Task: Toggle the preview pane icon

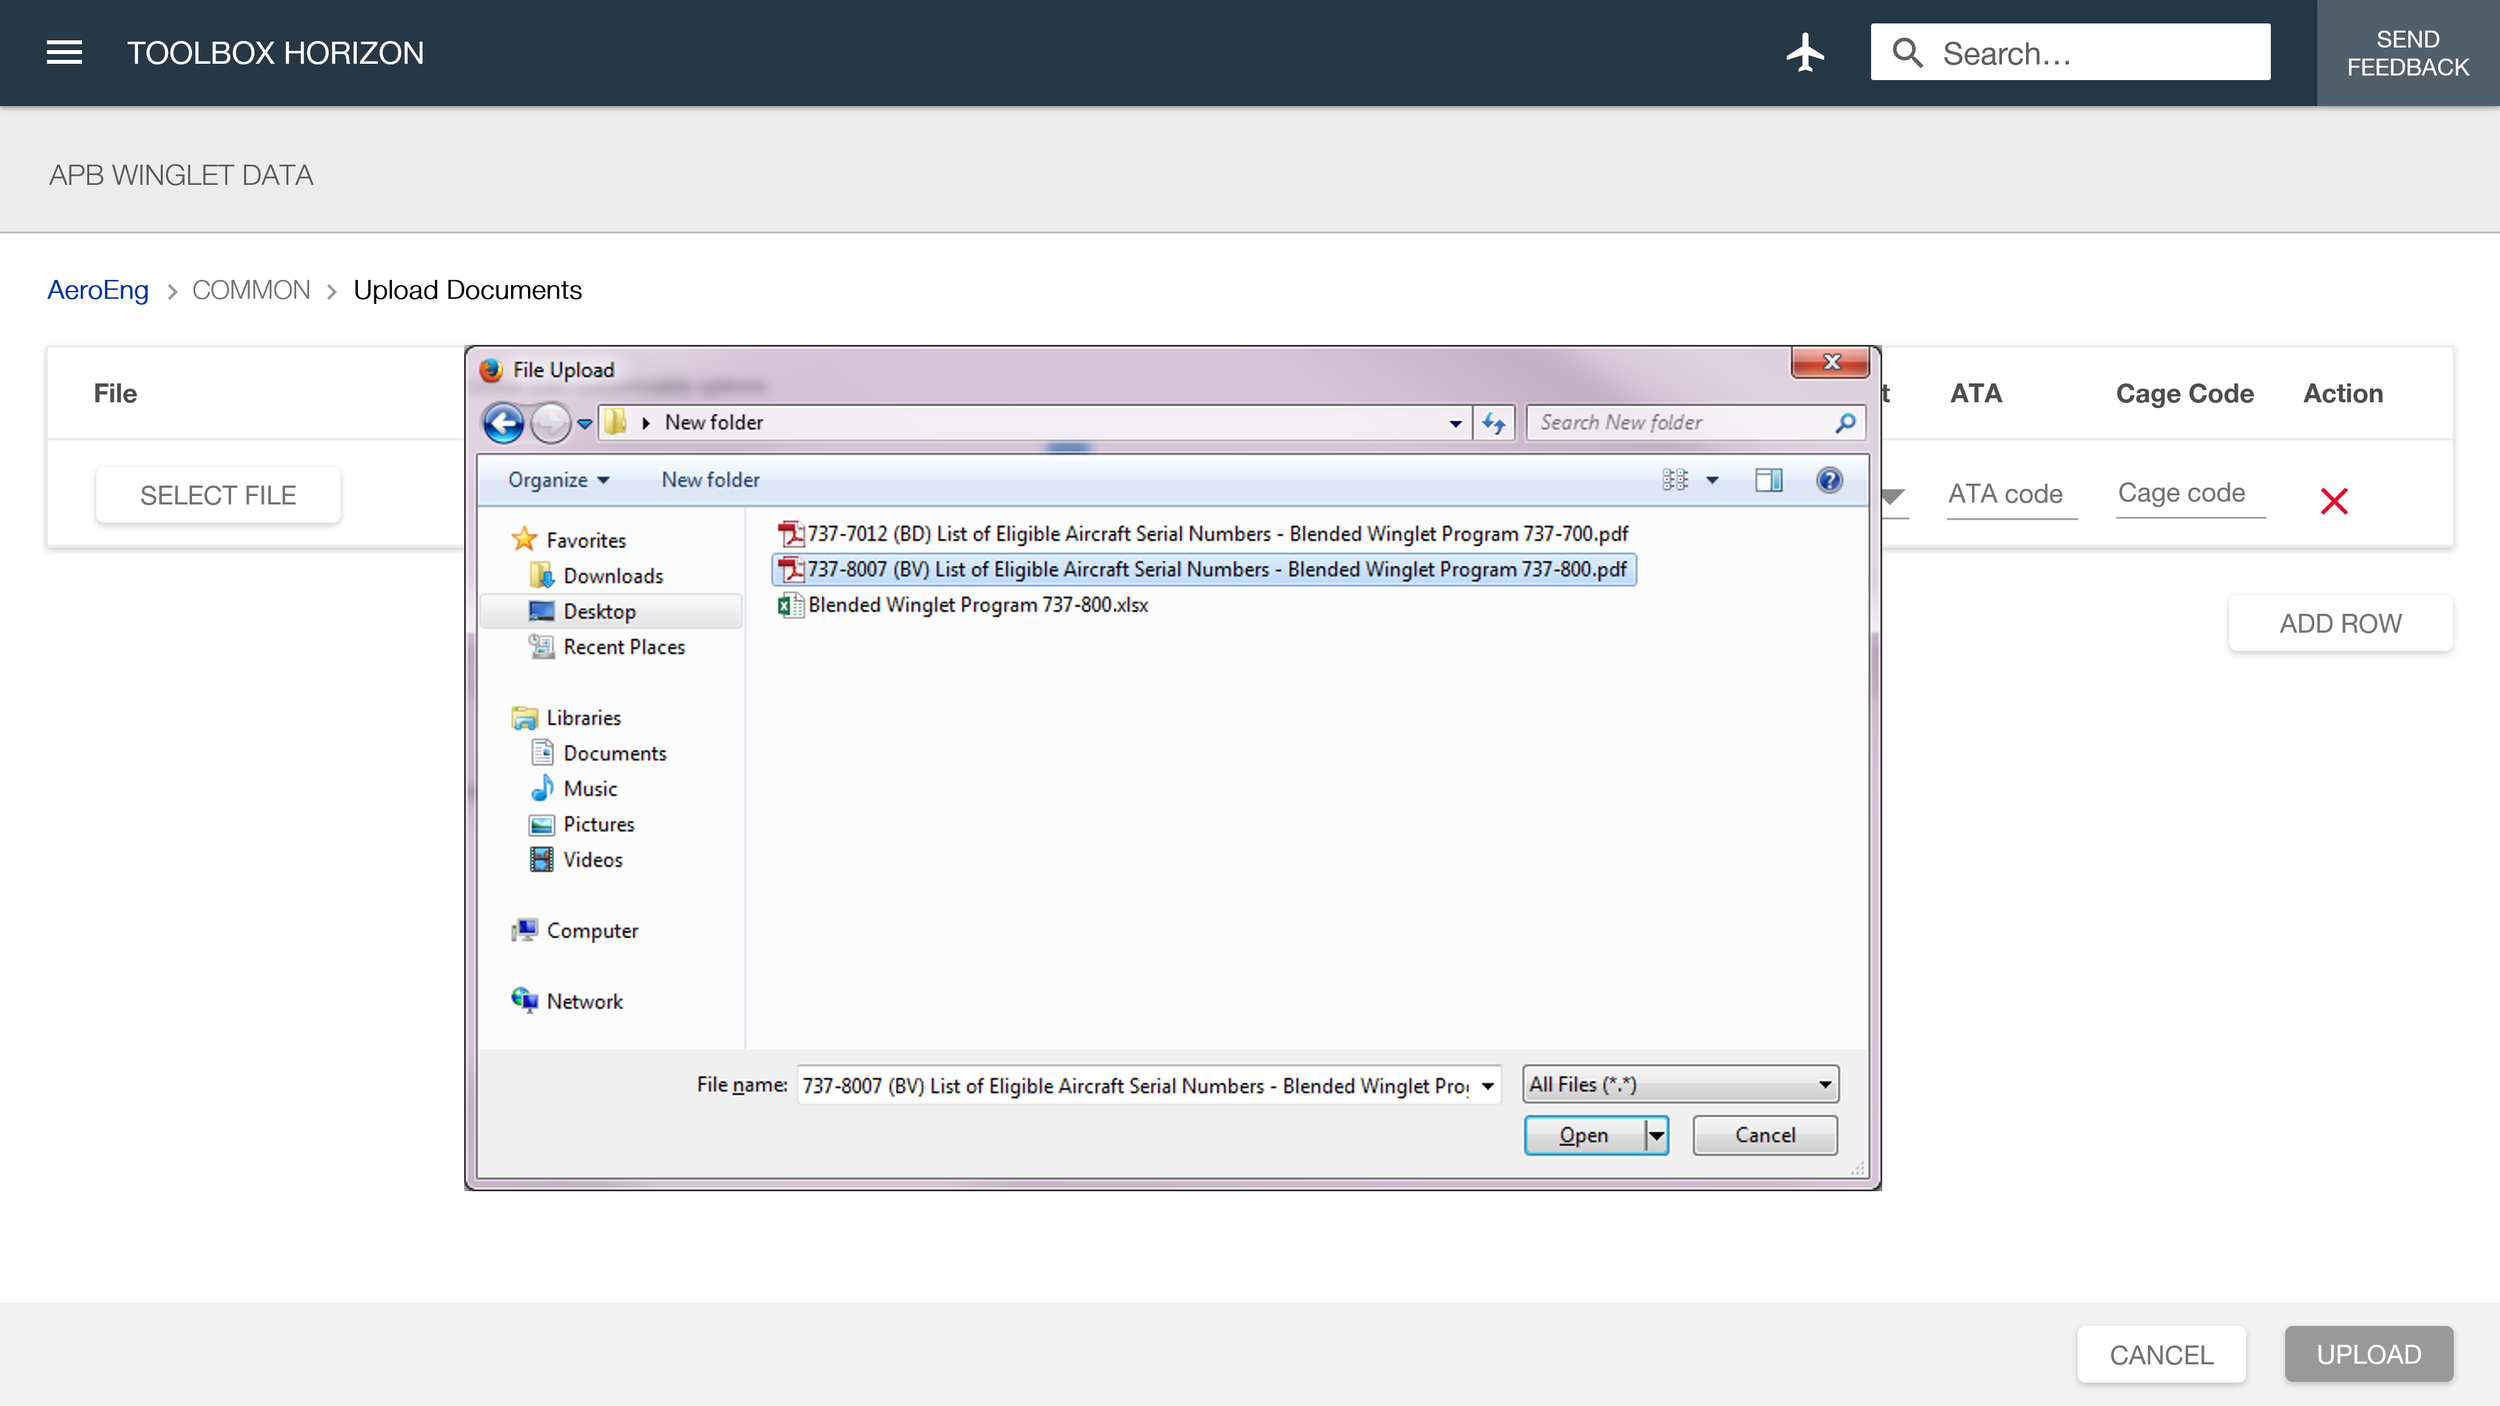Action: pyautogui.click(x=1768, y=480)
